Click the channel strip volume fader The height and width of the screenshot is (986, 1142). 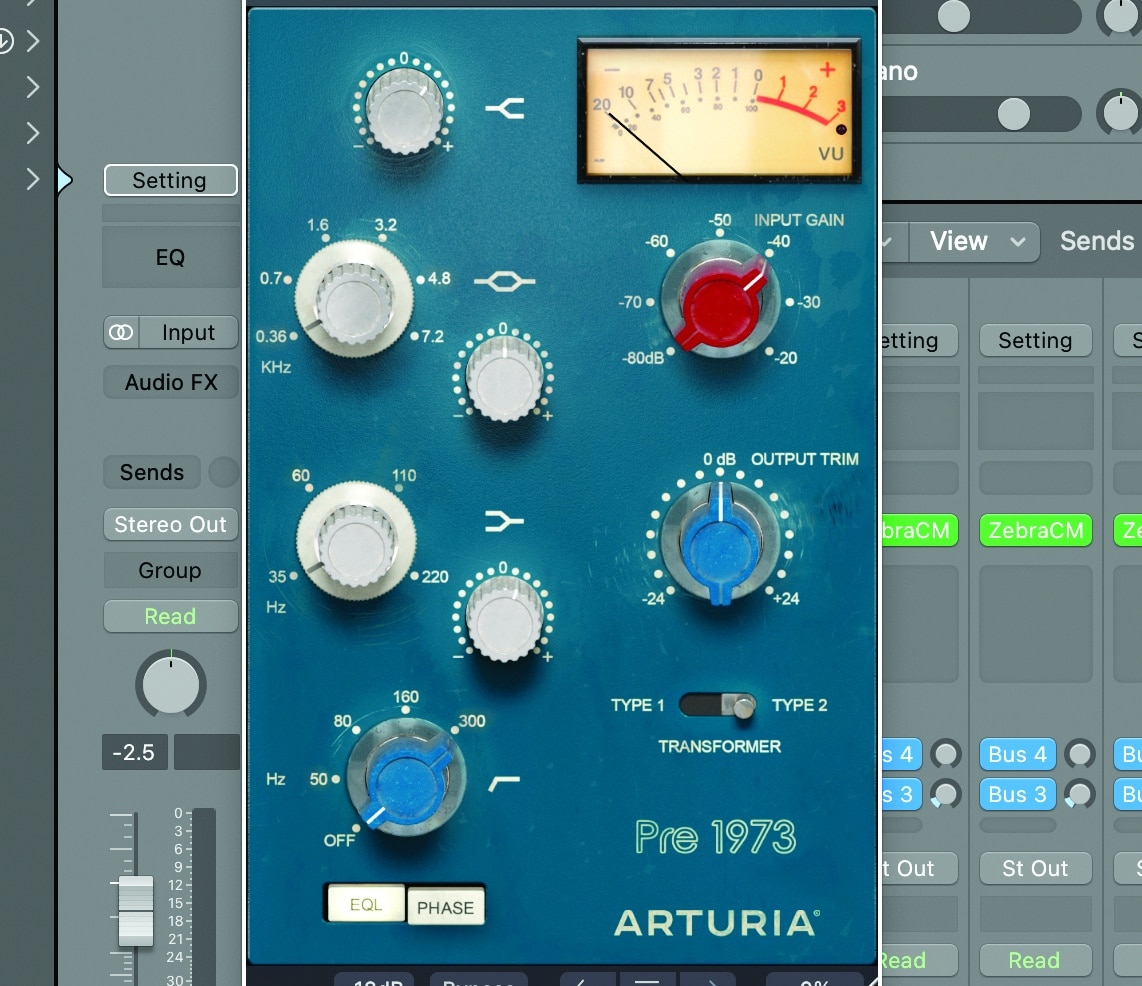pos(136,910)
